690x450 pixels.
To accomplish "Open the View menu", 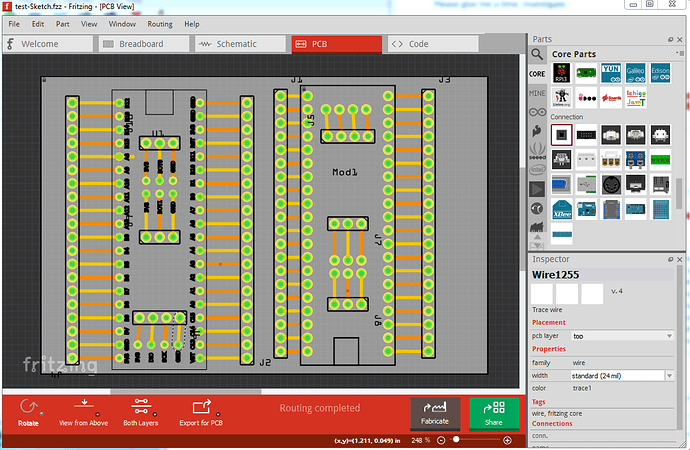I will pos(89,24).
